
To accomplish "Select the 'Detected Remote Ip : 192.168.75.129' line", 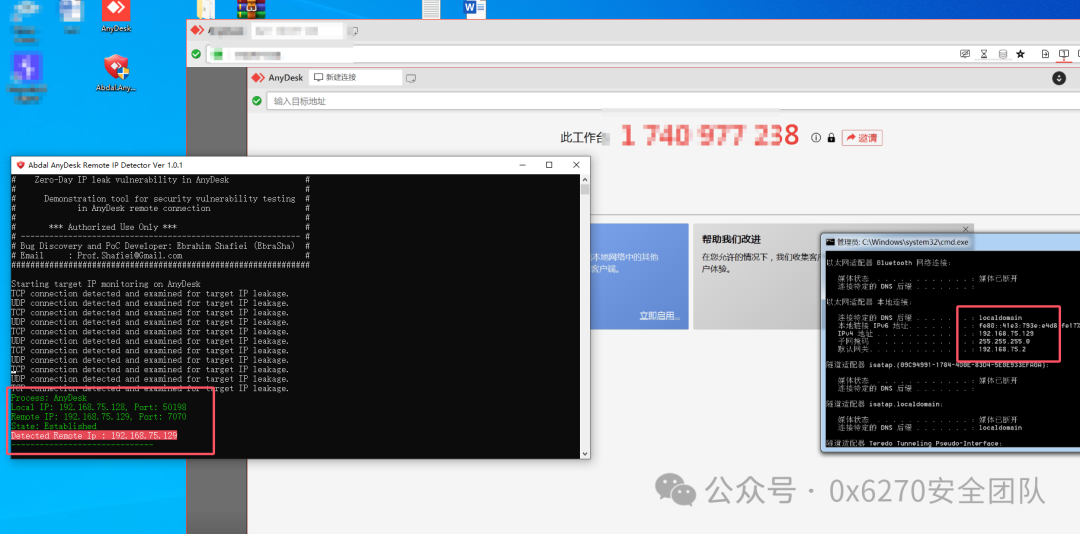I will coord(94,436).
